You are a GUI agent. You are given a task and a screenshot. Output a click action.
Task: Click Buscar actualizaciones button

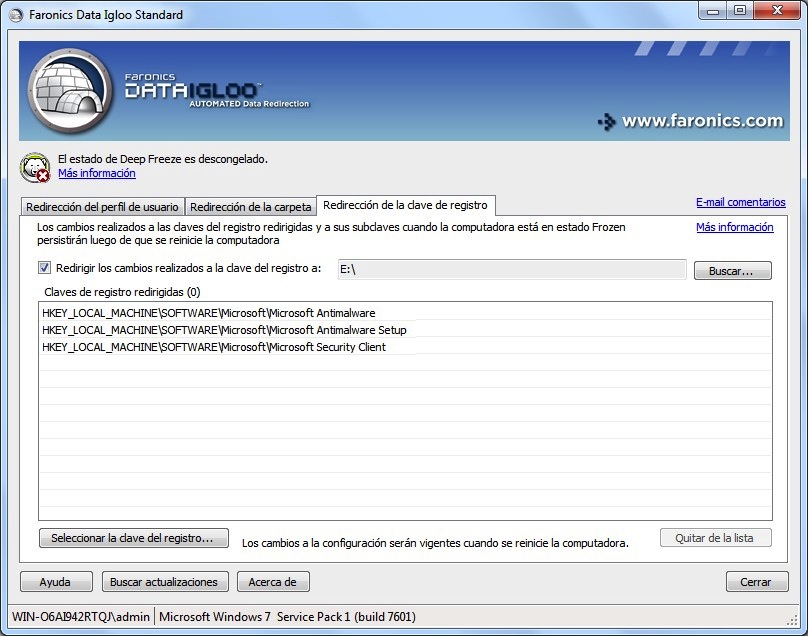[165, 582]
